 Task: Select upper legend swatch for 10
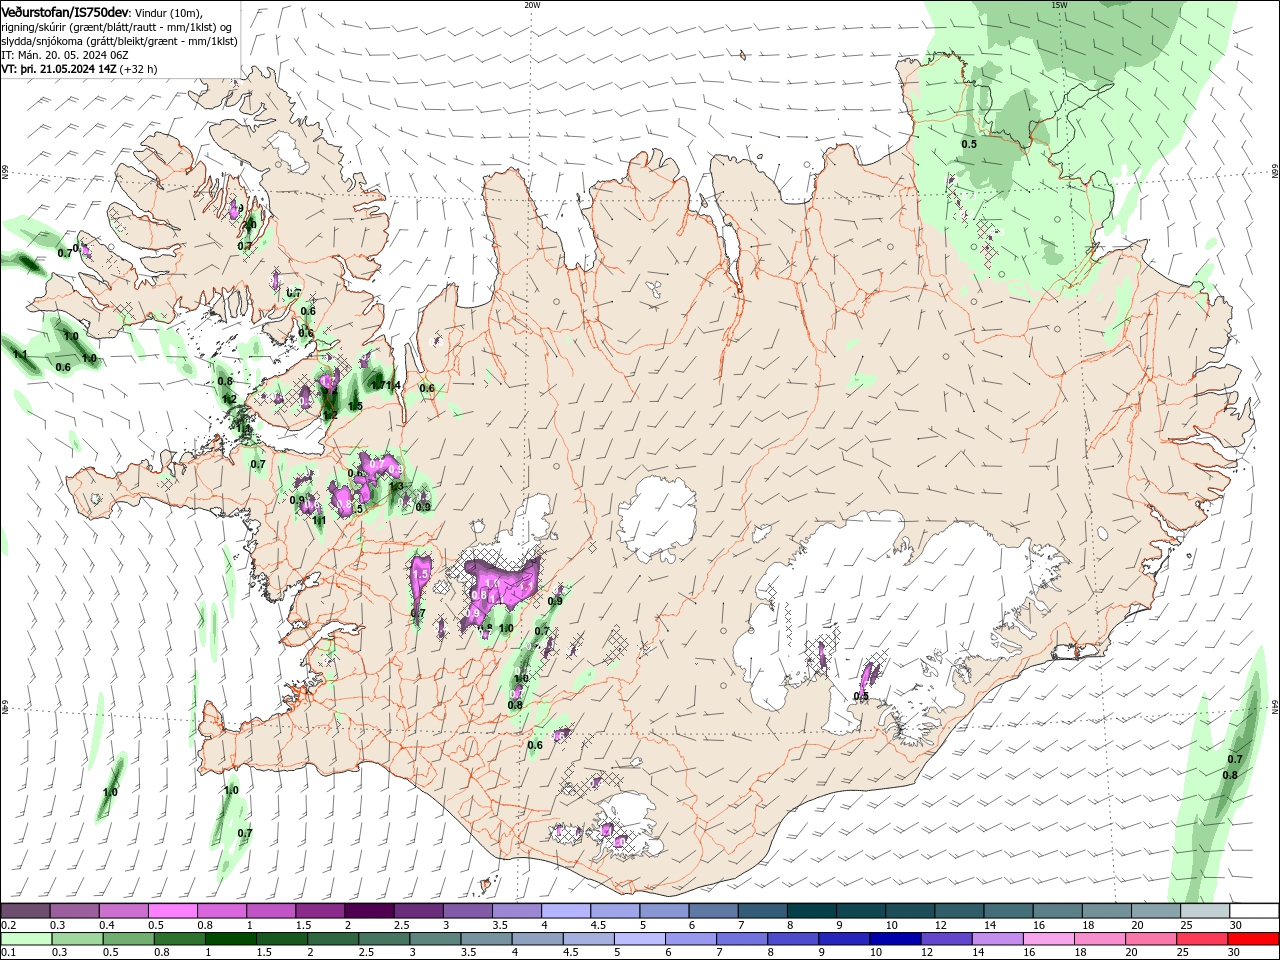pos(909,911)
